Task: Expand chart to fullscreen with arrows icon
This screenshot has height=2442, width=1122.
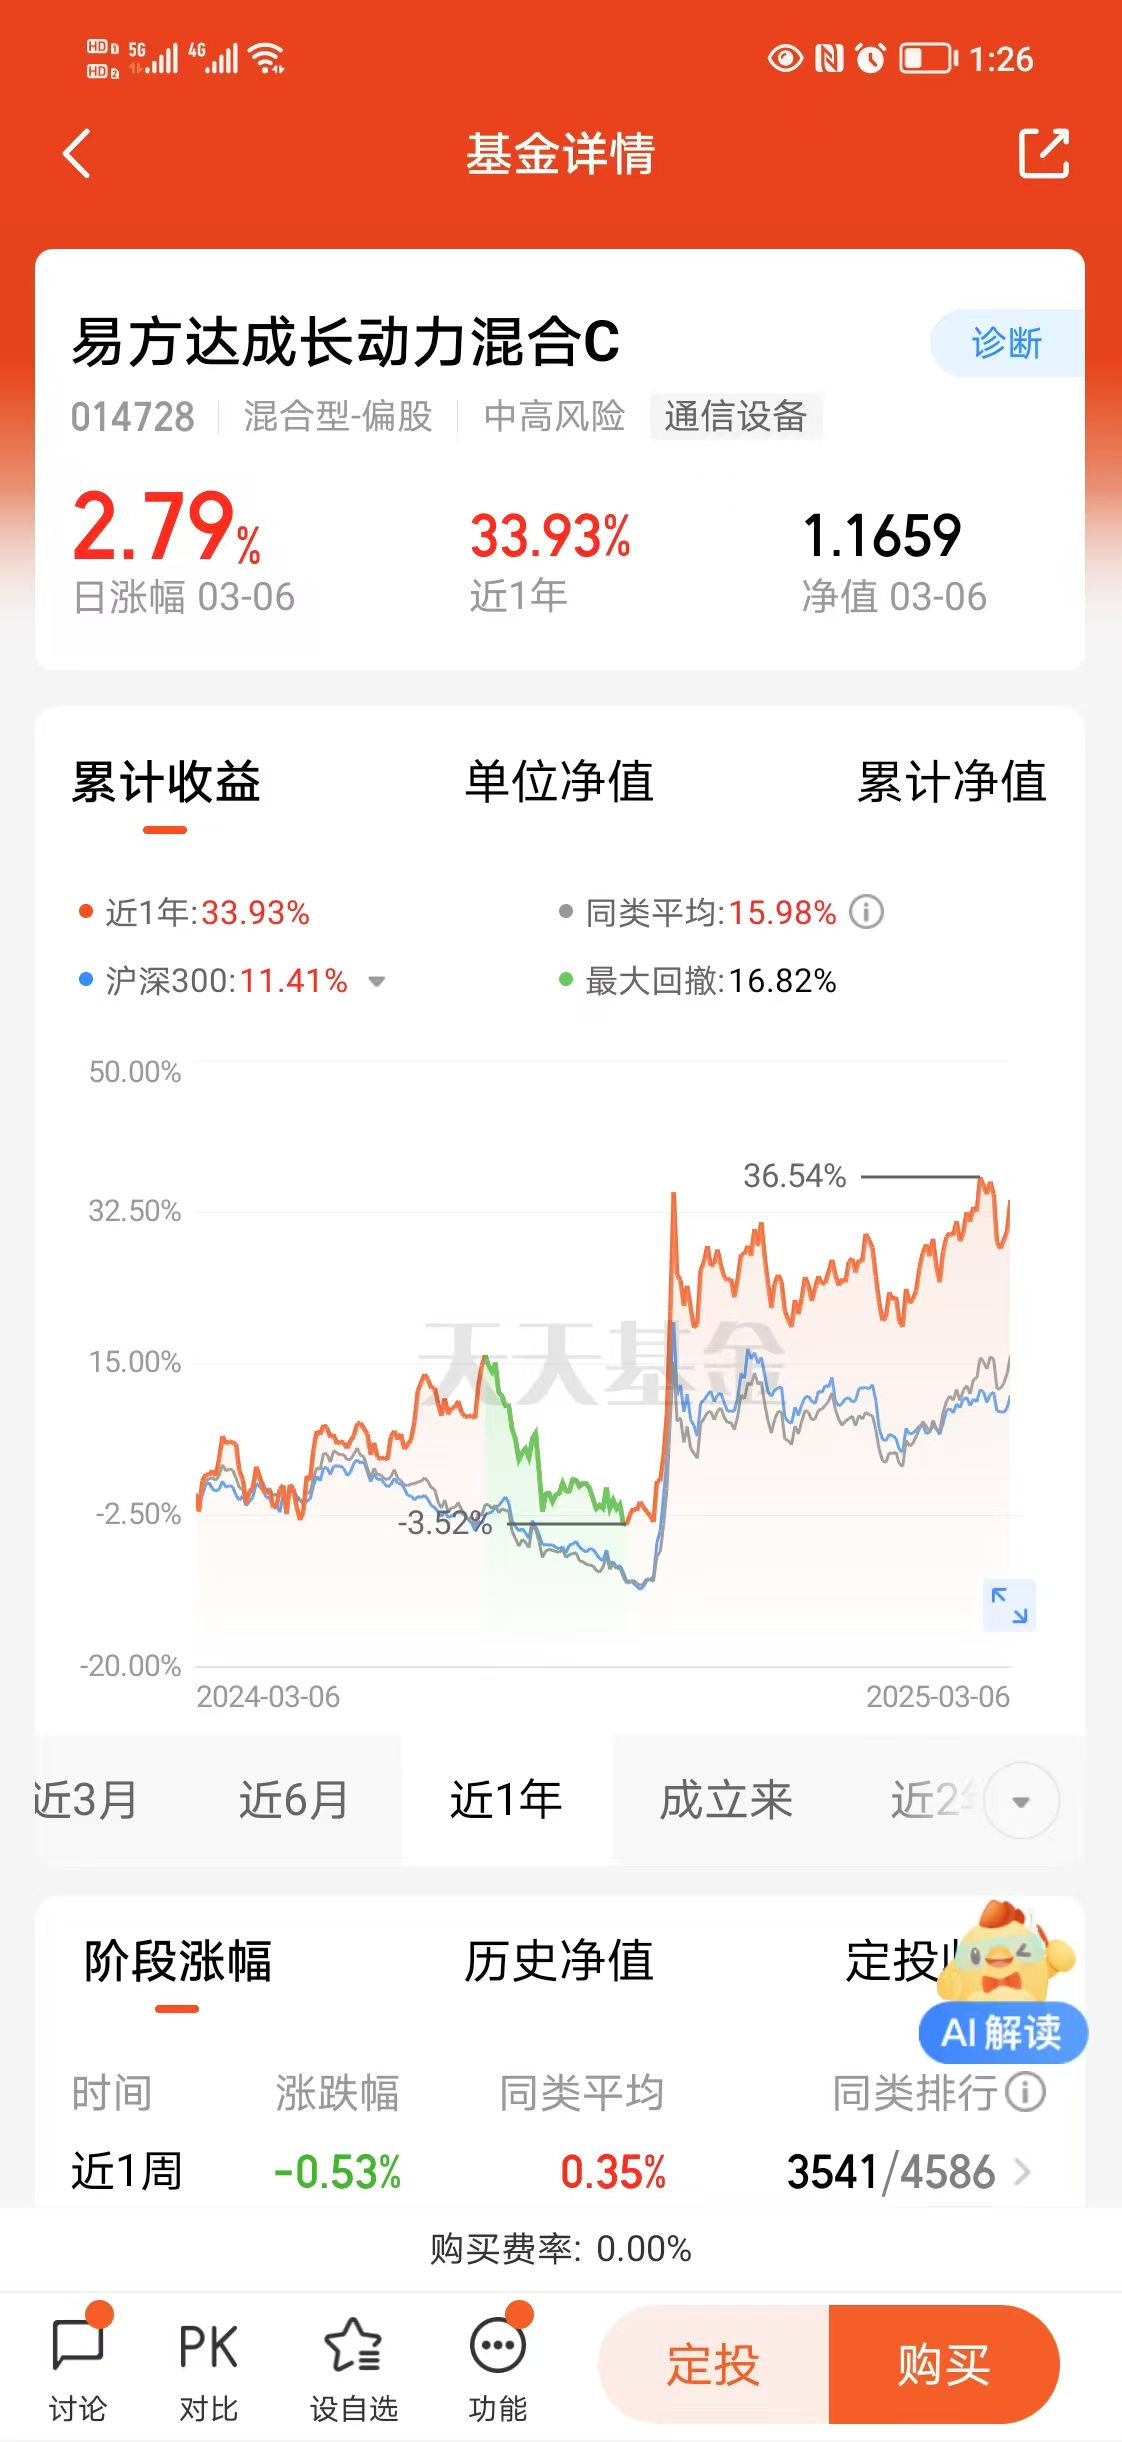Action: coord(1009,1605)
